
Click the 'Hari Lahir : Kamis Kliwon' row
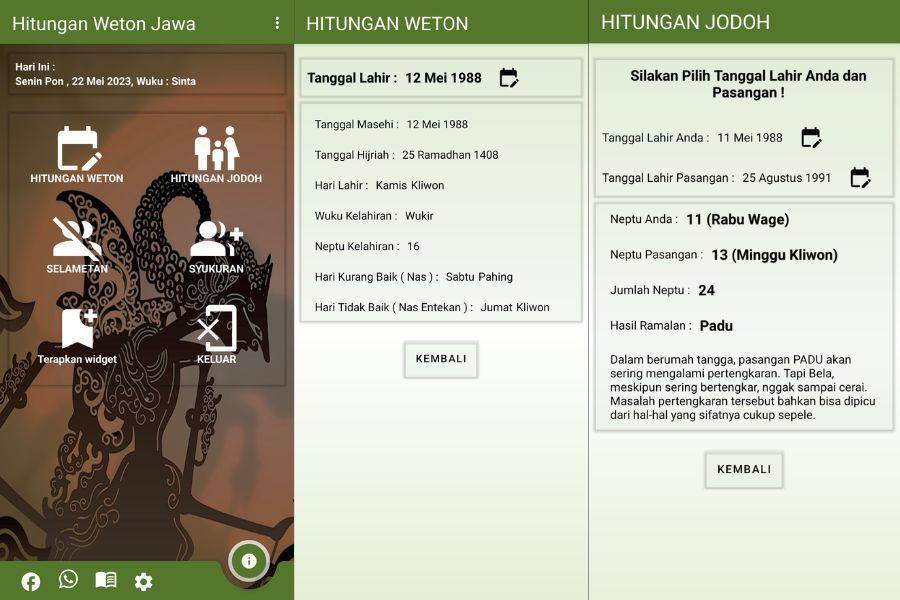(379, 185)
